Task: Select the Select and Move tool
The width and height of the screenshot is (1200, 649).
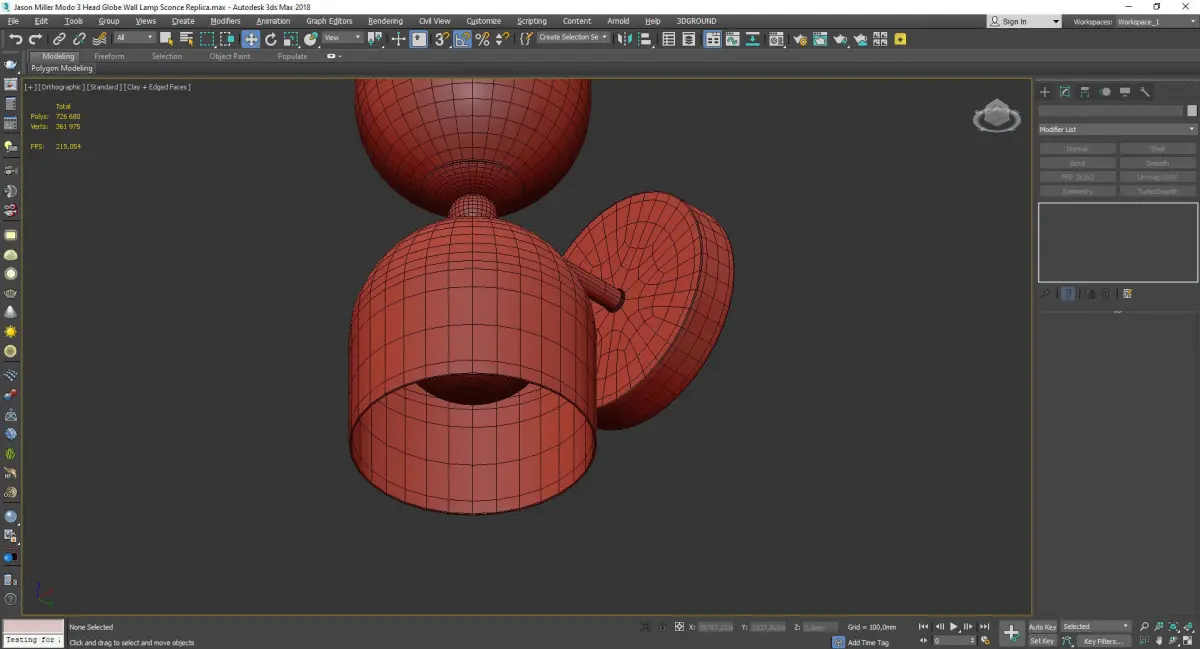Action: coord(250,39)
